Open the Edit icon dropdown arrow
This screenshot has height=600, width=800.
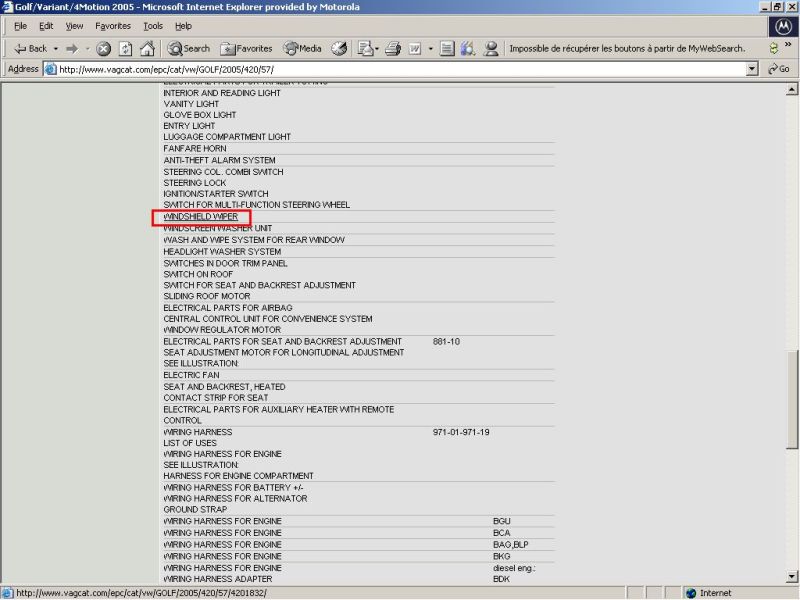tap(431, 48)
